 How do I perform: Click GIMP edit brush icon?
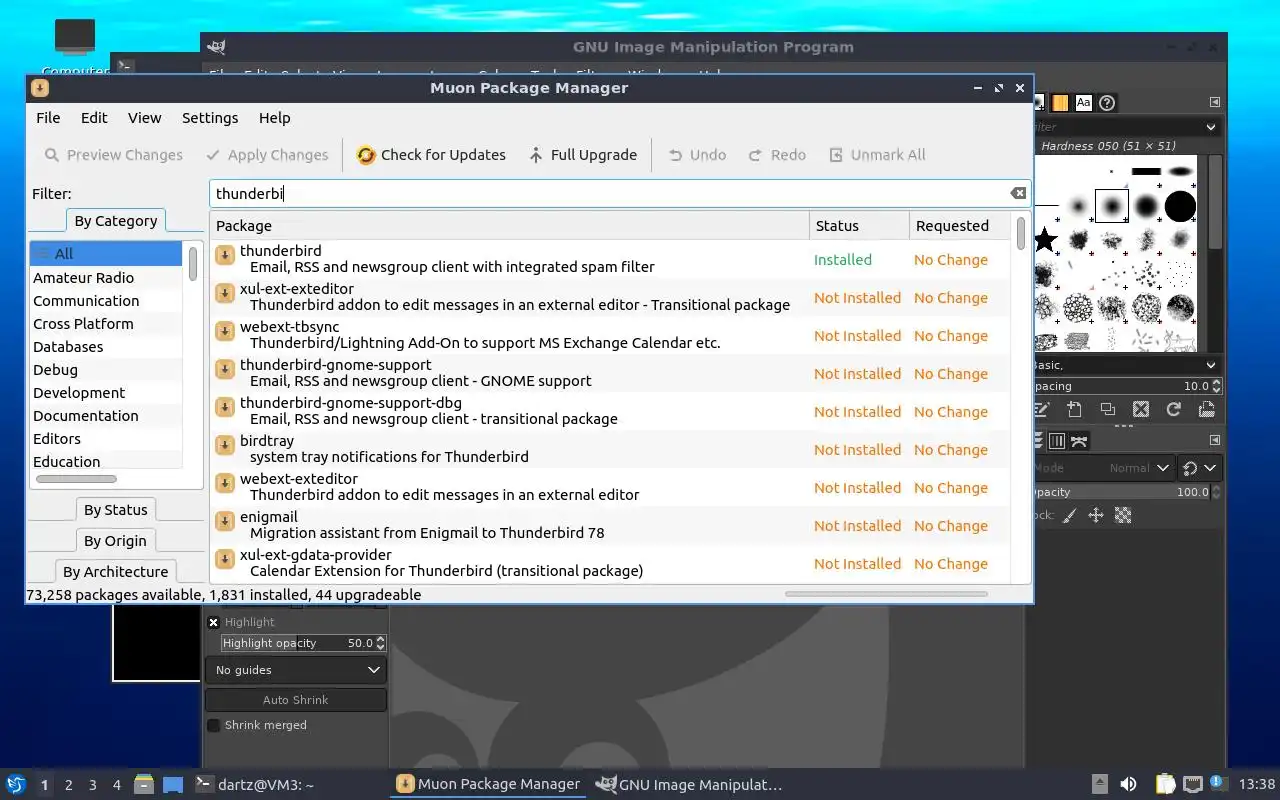[1041, 409]
